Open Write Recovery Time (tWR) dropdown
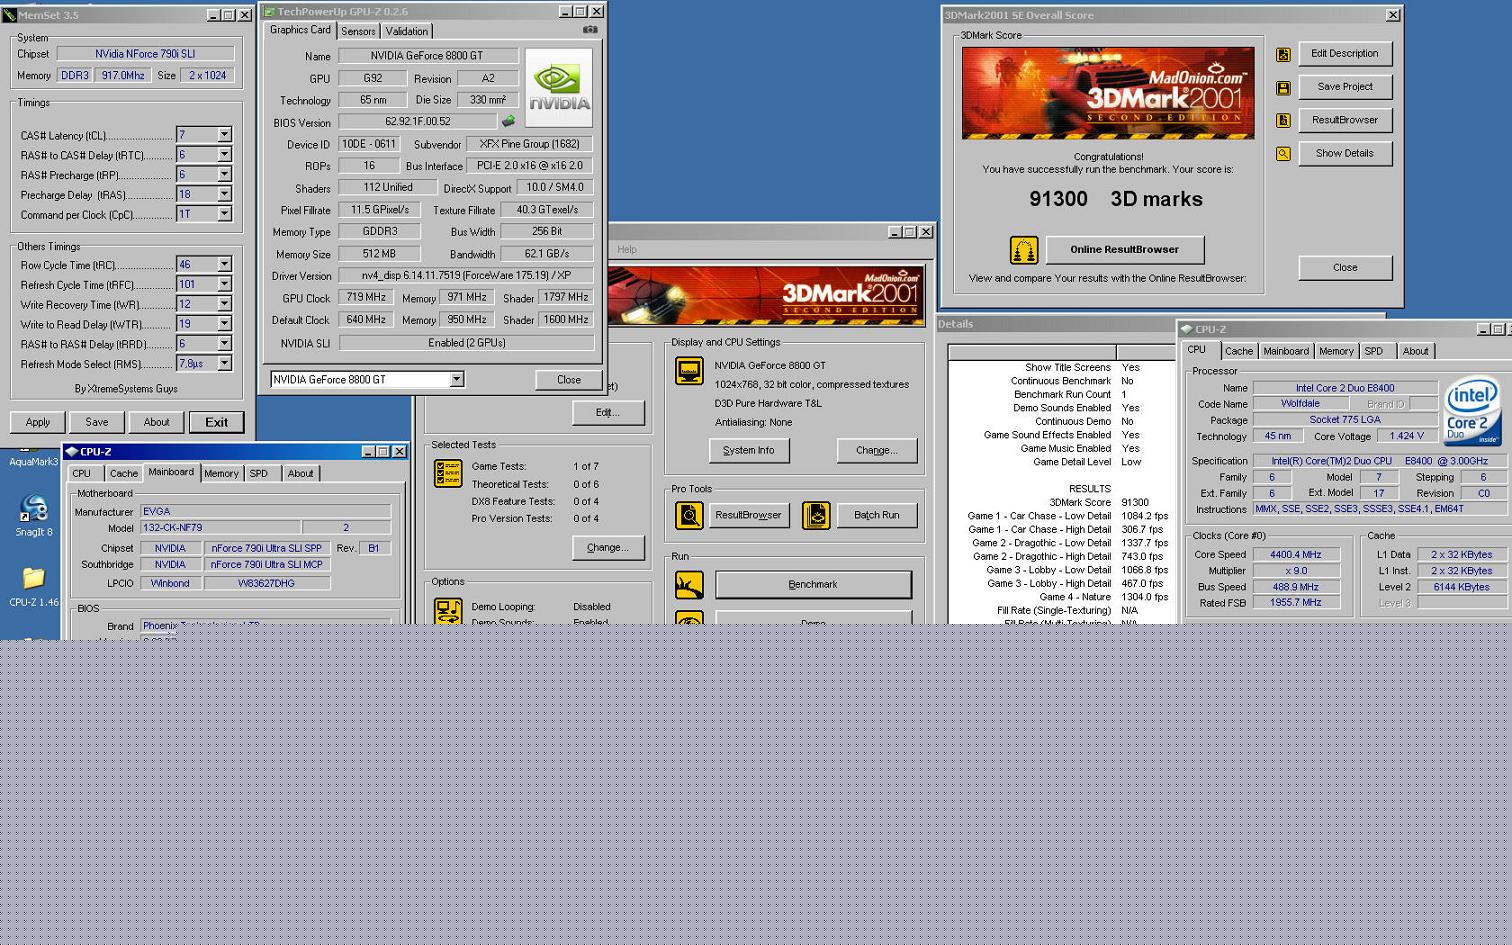 [224, 304]
